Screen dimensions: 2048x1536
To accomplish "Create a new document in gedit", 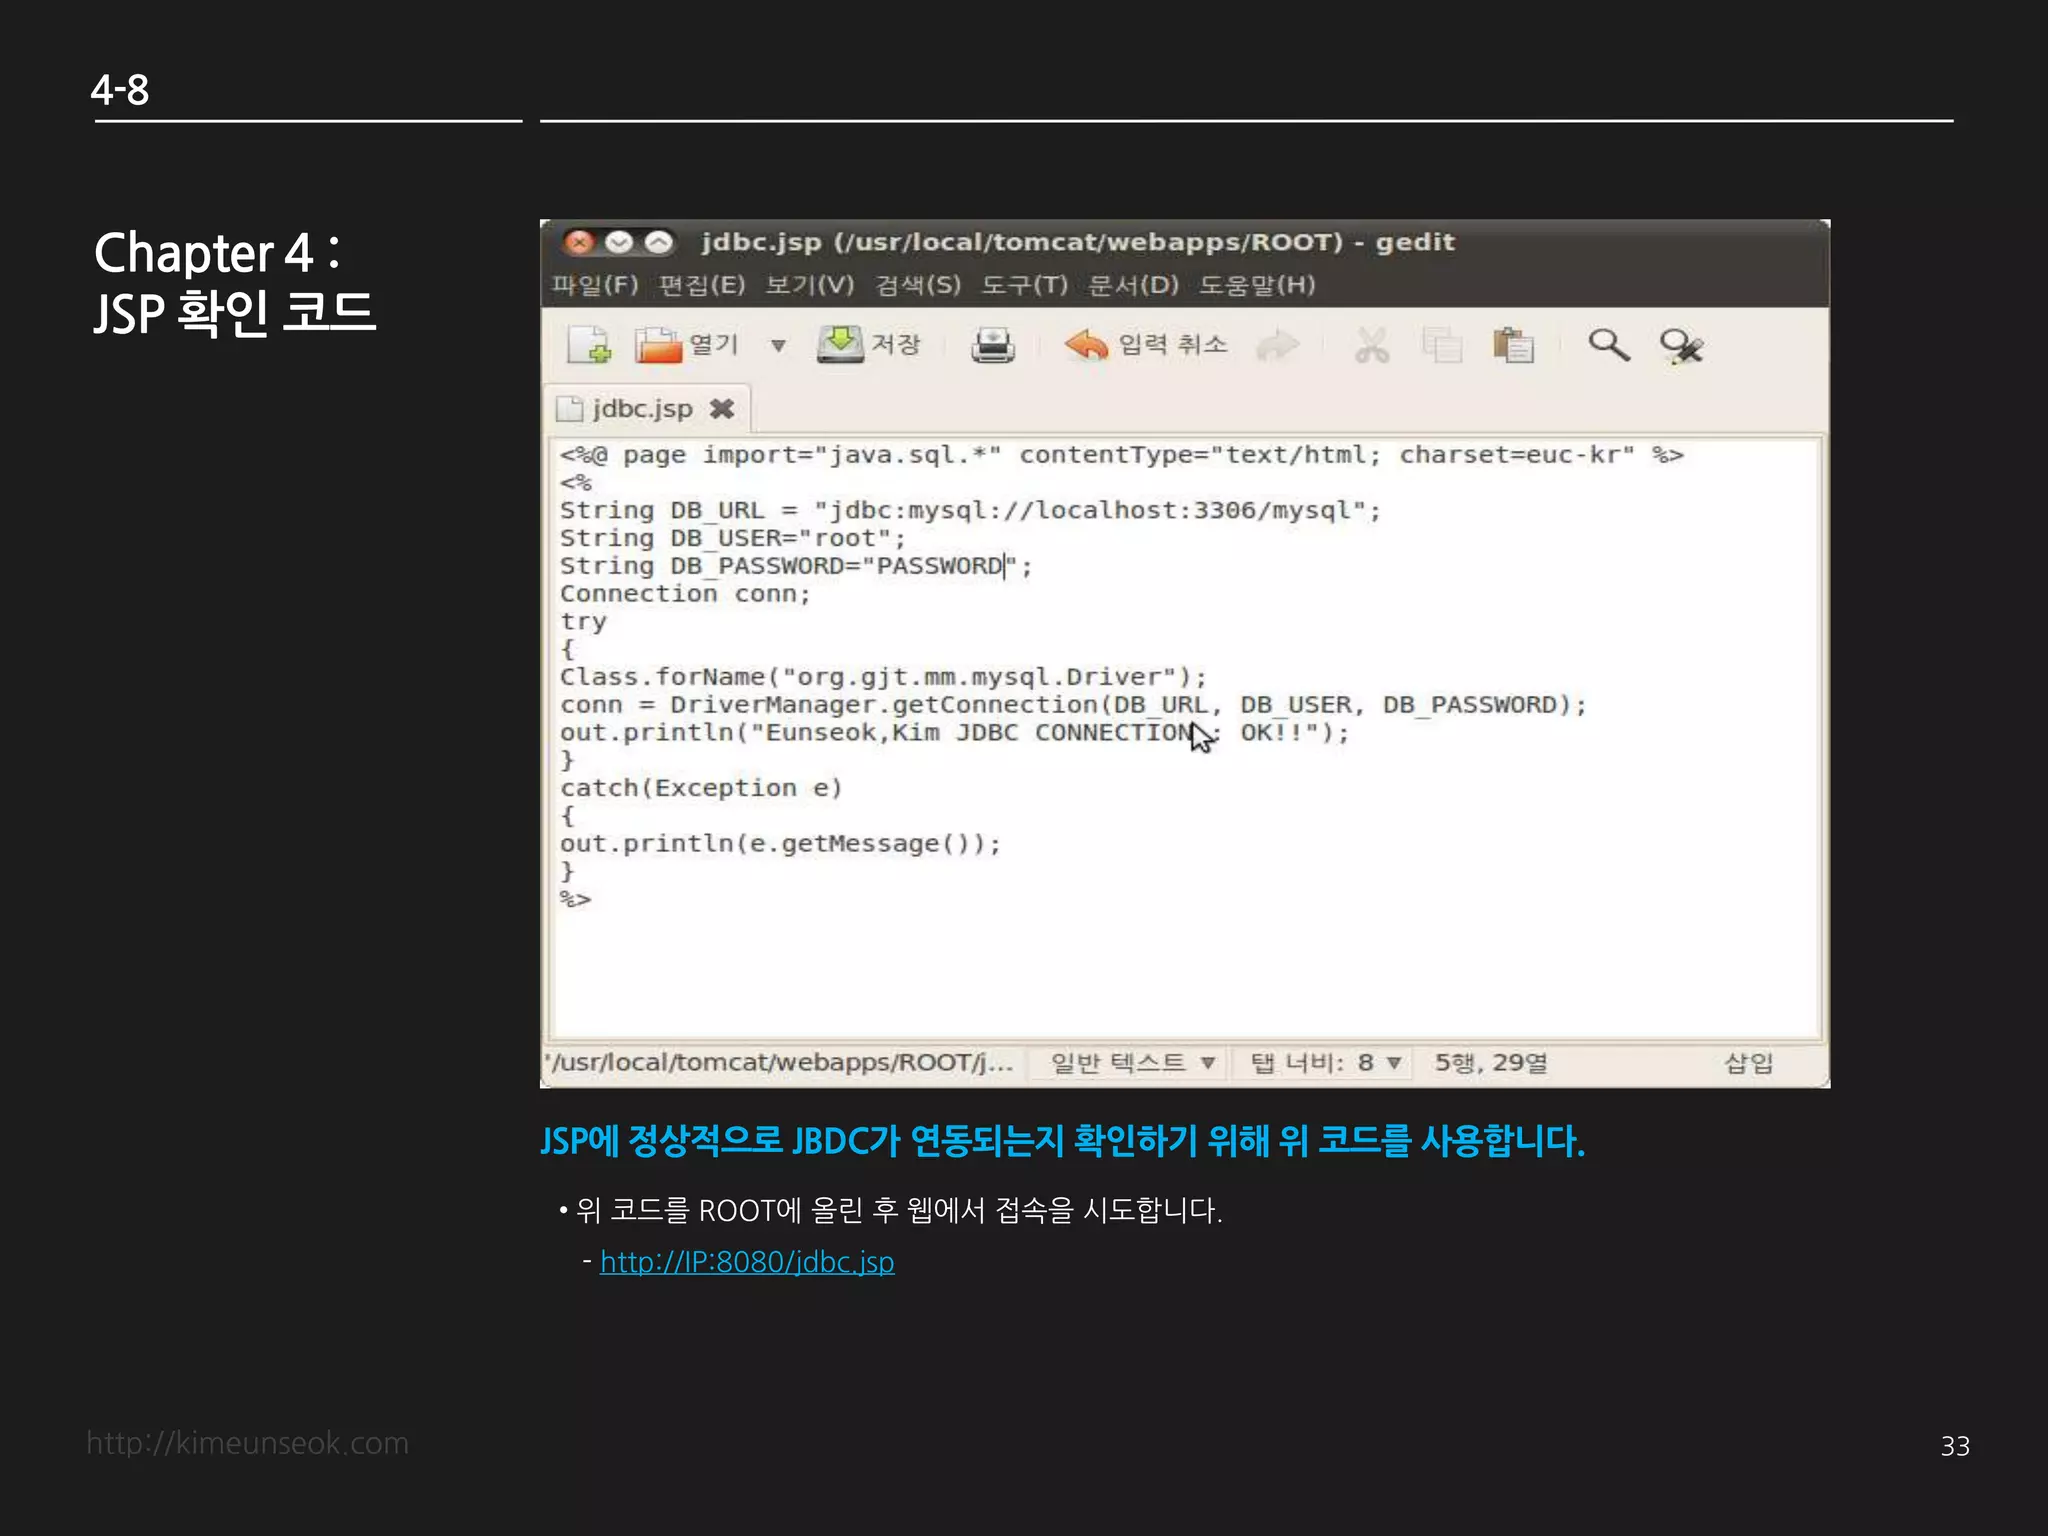I will point(589,345).
